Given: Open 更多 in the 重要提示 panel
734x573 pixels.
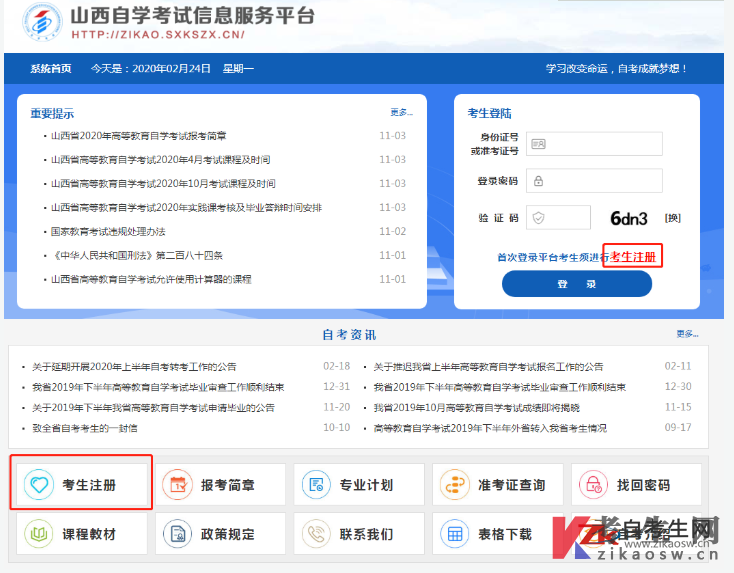Looking at the screenshot, I should (x=401, y=112).
